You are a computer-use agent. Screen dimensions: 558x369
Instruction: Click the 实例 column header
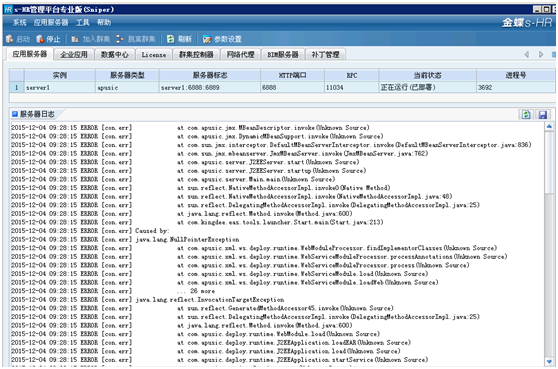tap(59, 75)
